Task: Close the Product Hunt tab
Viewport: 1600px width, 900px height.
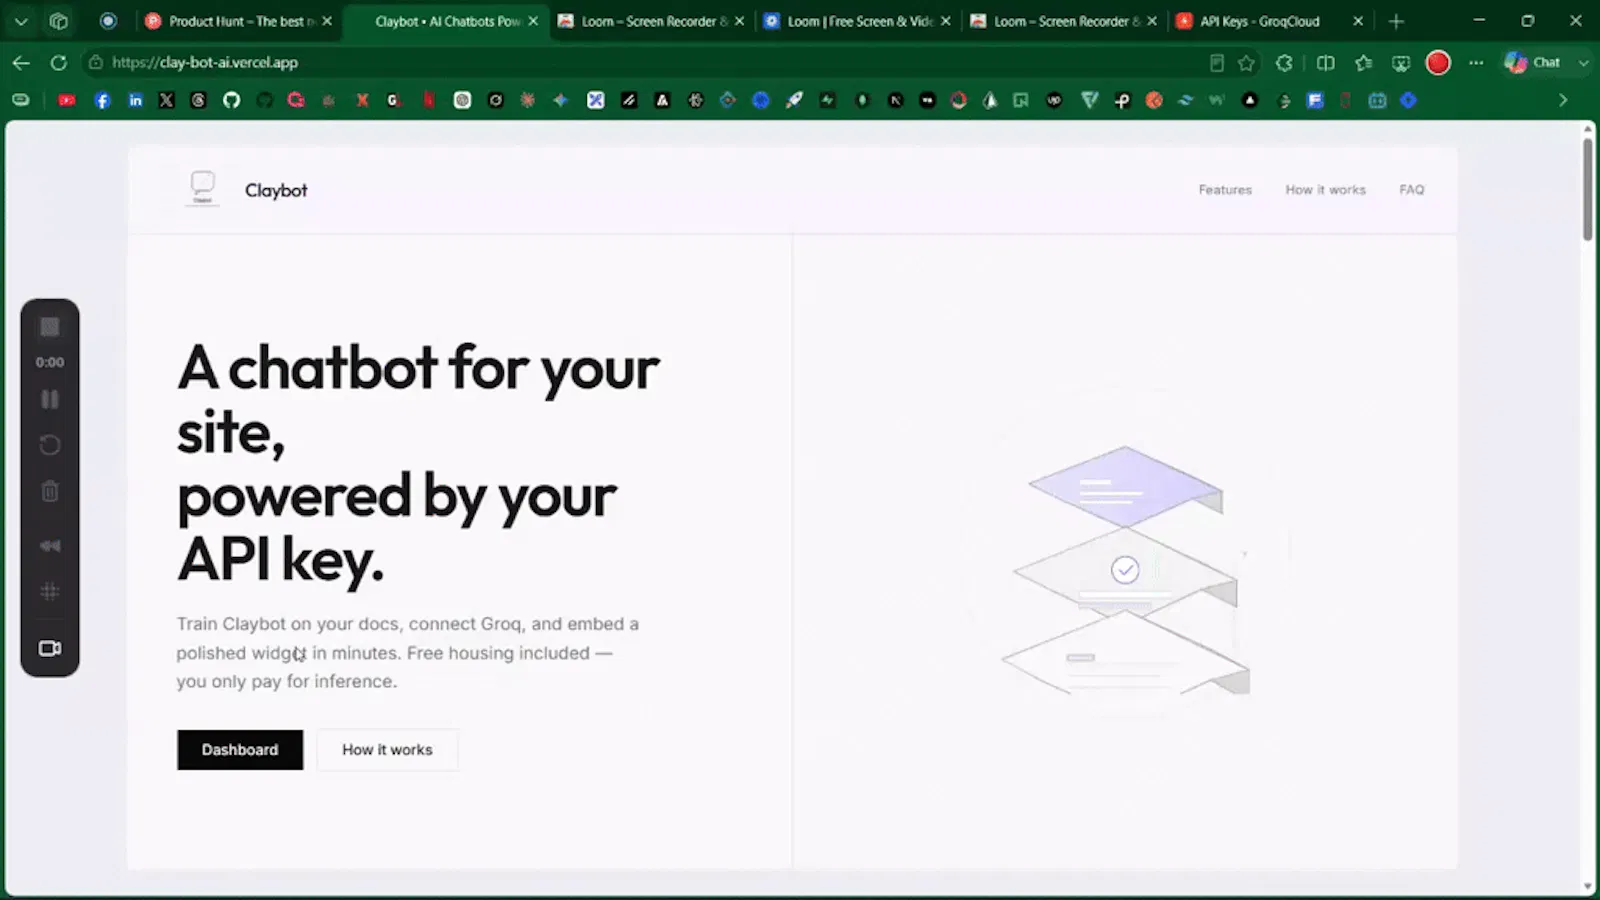Action: (x=327, y=21)
